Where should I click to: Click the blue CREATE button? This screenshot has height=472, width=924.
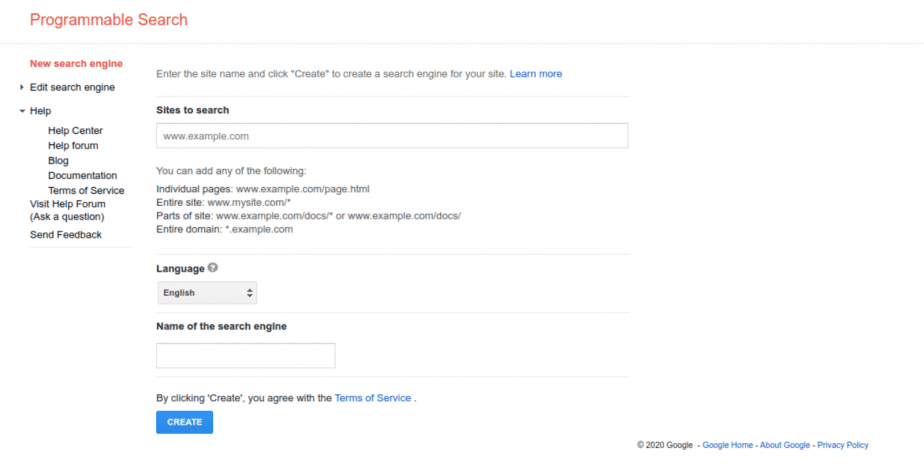point(184,422)
